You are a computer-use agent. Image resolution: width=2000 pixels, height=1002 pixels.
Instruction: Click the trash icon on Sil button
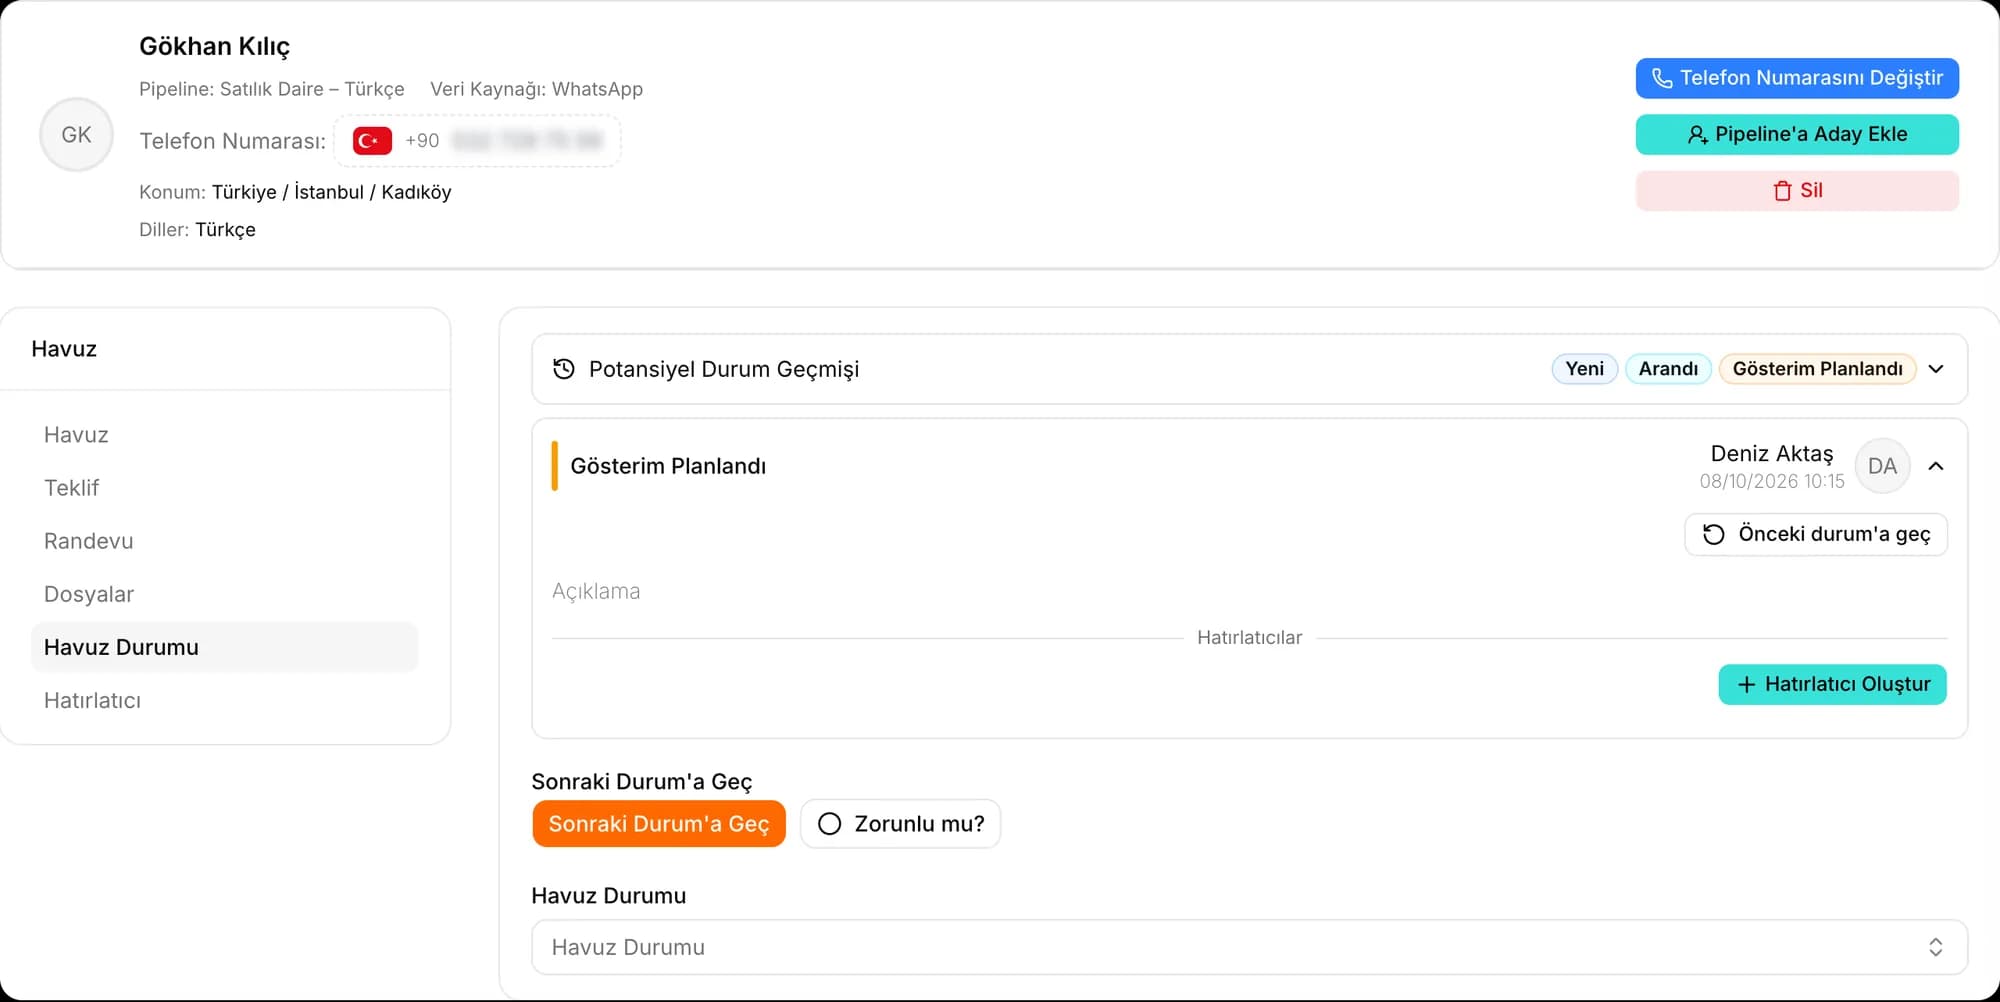point(1782,191)
